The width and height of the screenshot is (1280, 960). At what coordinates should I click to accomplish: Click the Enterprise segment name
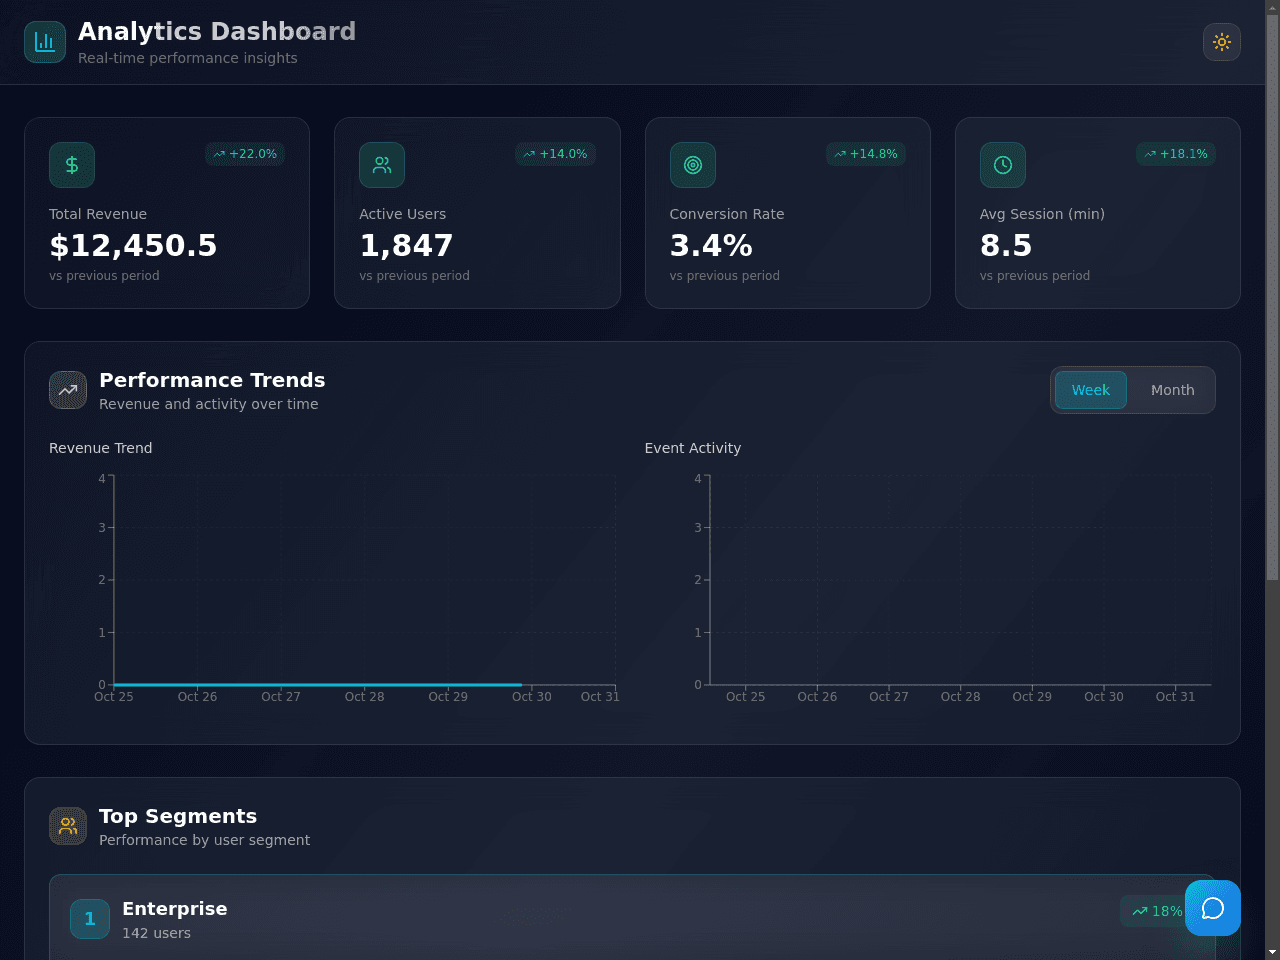[x=175, y=908]
